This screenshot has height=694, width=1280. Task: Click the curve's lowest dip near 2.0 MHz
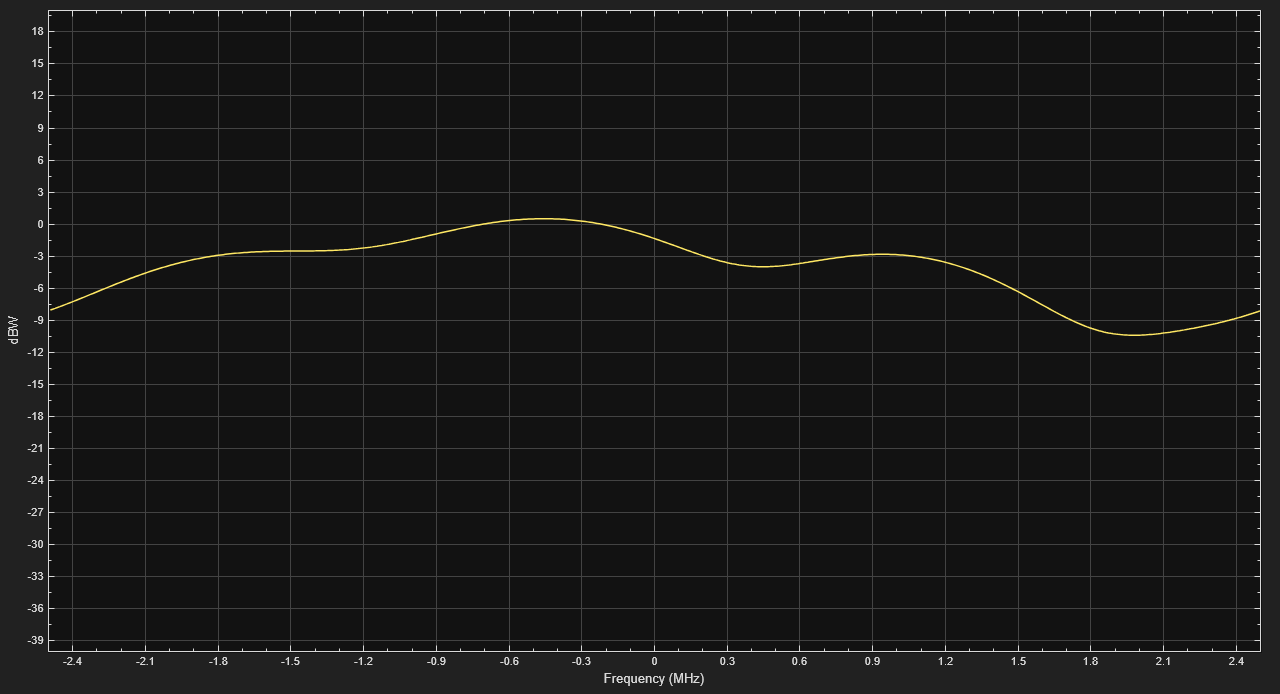pos(1134,335)
